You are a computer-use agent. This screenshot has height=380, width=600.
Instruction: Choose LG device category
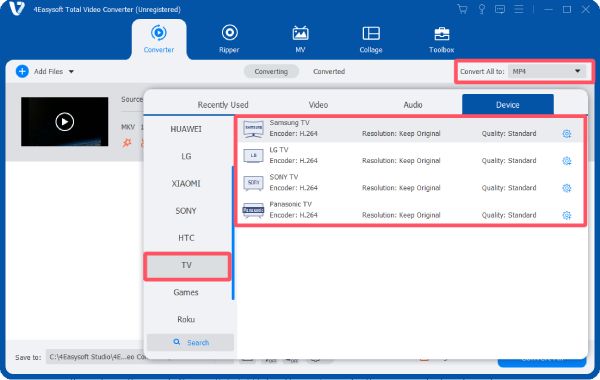[x=186, y=156]
